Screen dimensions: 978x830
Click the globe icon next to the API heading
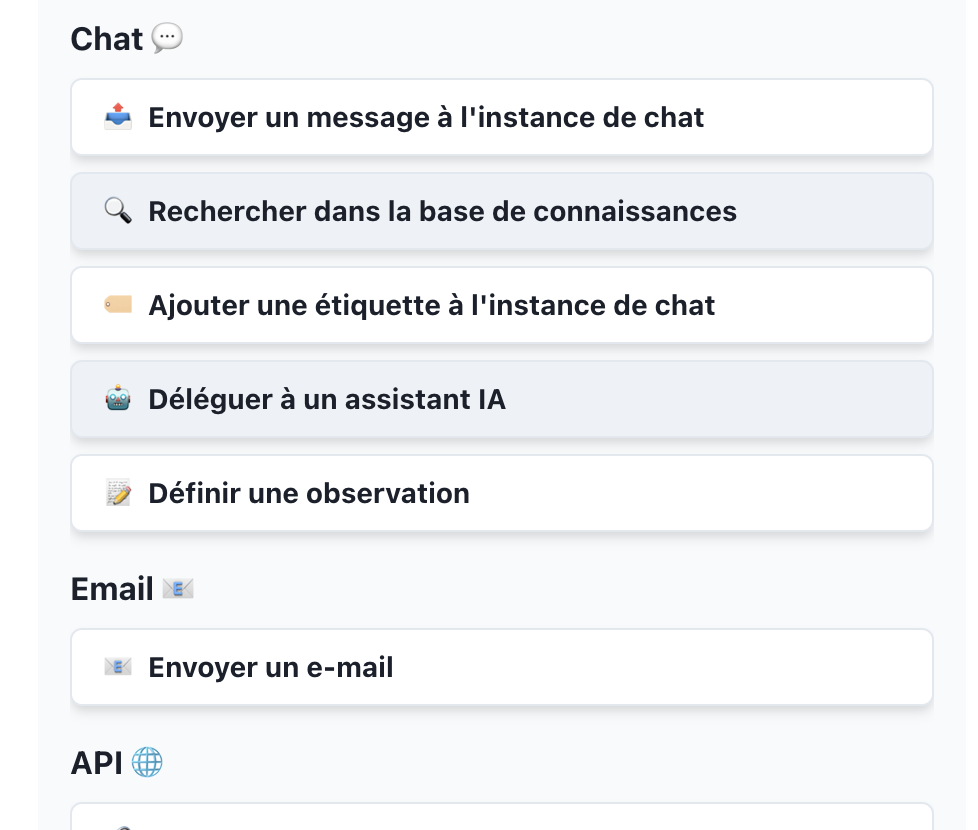pos(147,764)
